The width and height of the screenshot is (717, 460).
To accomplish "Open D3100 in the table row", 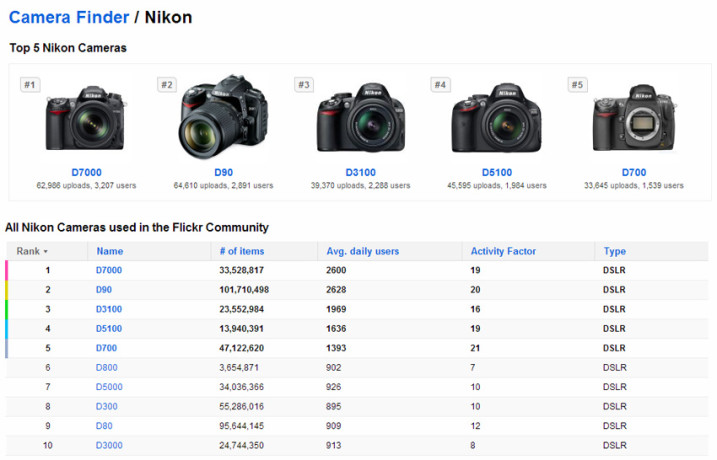I will coord(109,309).
